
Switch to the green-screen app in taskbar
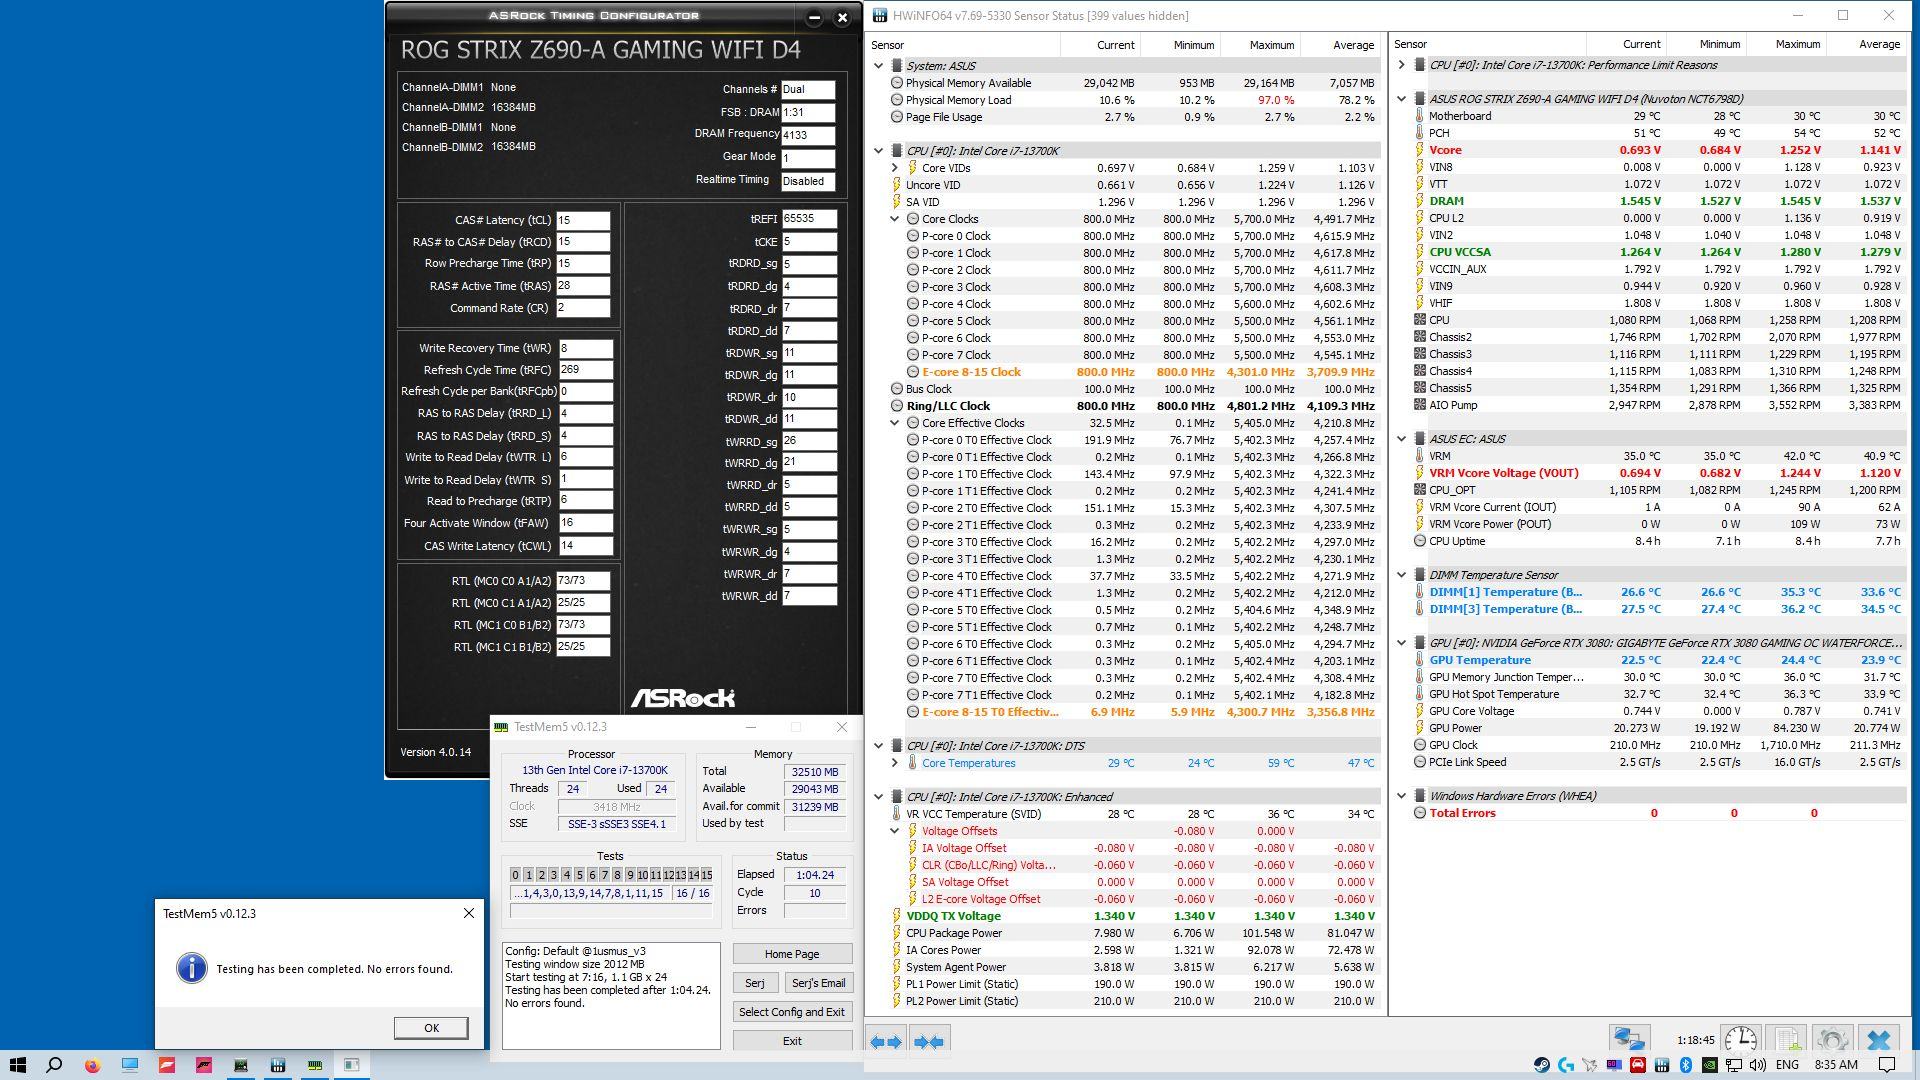click(241, 1065)
